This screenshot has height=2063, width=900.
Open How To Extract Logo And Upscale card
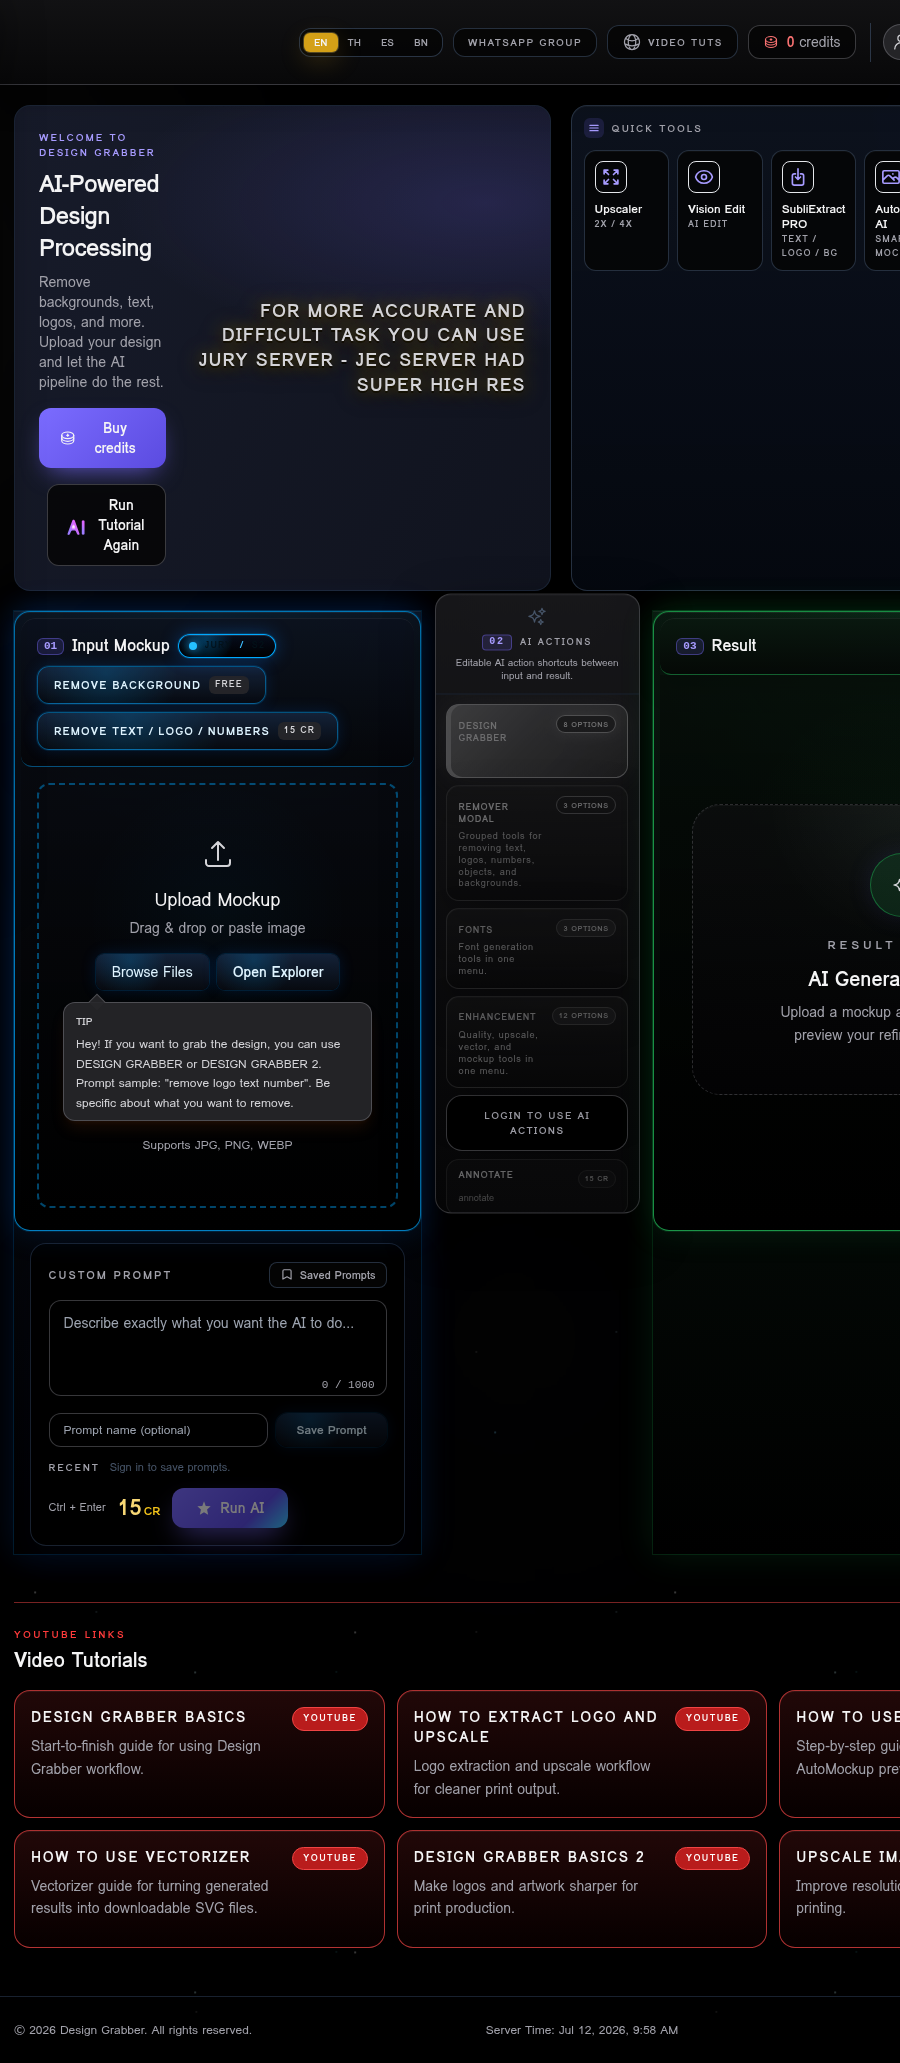(582, 1754)
